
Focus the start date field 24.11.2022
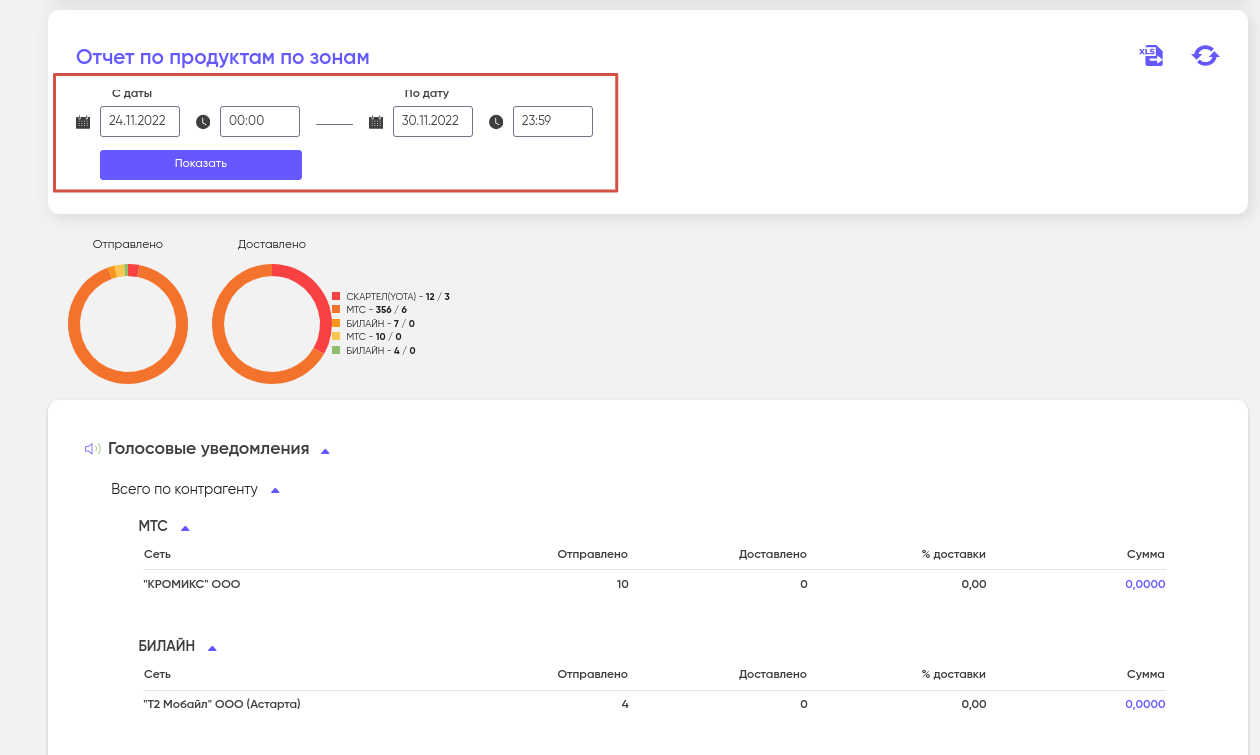pos(140,121)
